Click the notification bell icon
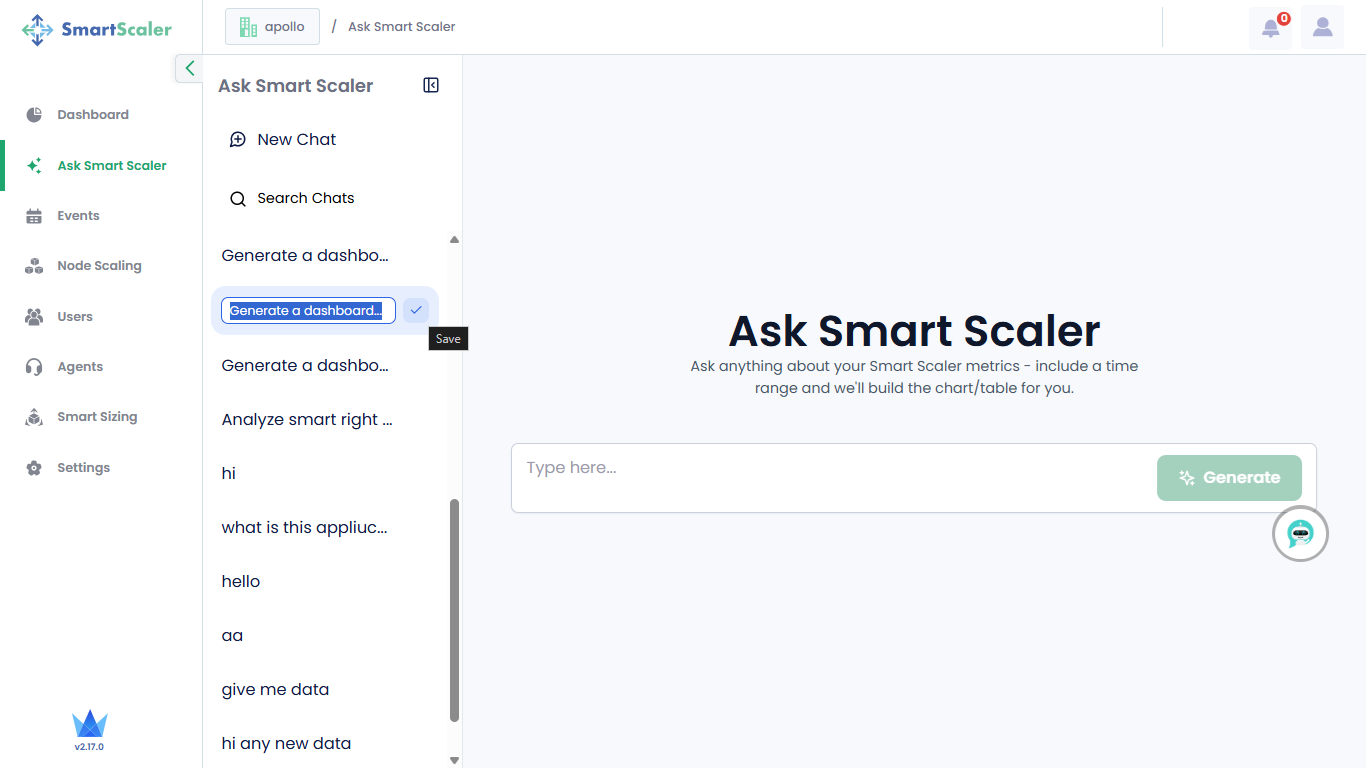The width and height of the screenshot is (1369, 768). (1270, 28)
